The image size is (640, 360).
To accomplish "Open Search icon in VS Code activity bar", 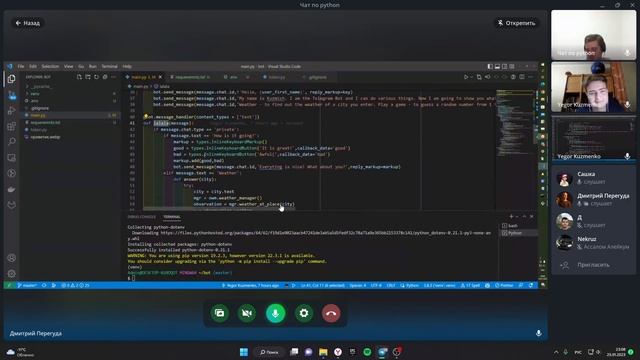I will tap(11, 142).
